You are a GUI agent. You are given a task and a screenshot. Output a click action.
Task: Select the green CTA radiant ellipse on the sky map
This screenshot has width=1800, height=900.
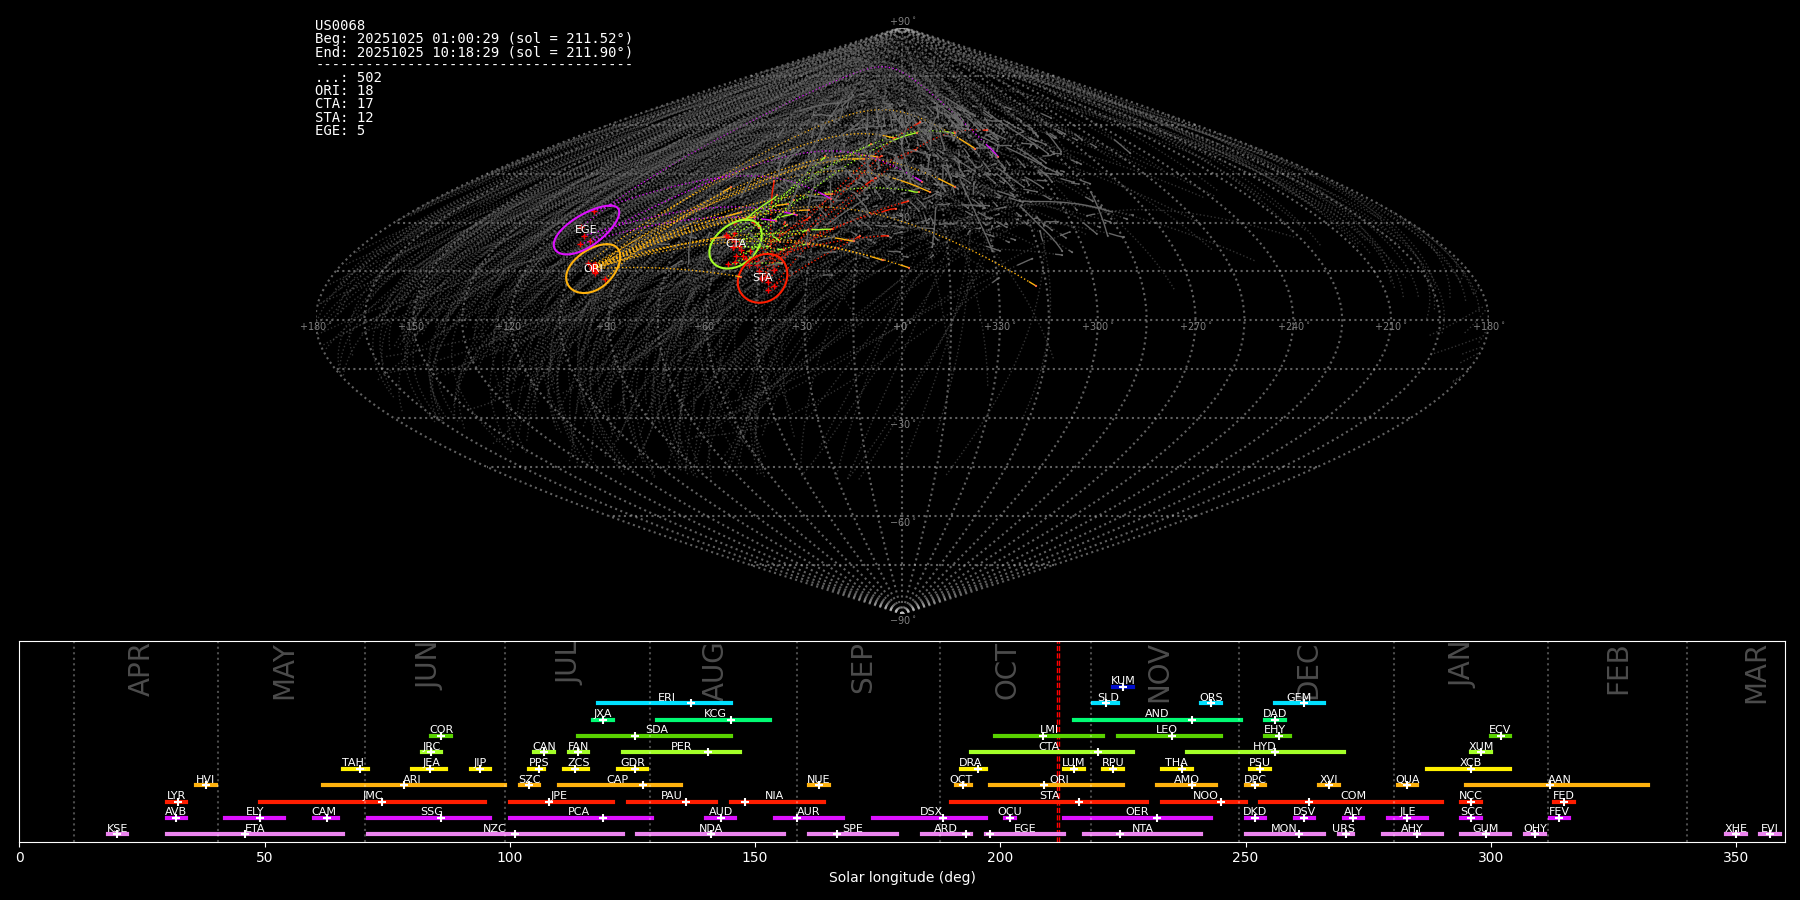(x=736, y=244)
